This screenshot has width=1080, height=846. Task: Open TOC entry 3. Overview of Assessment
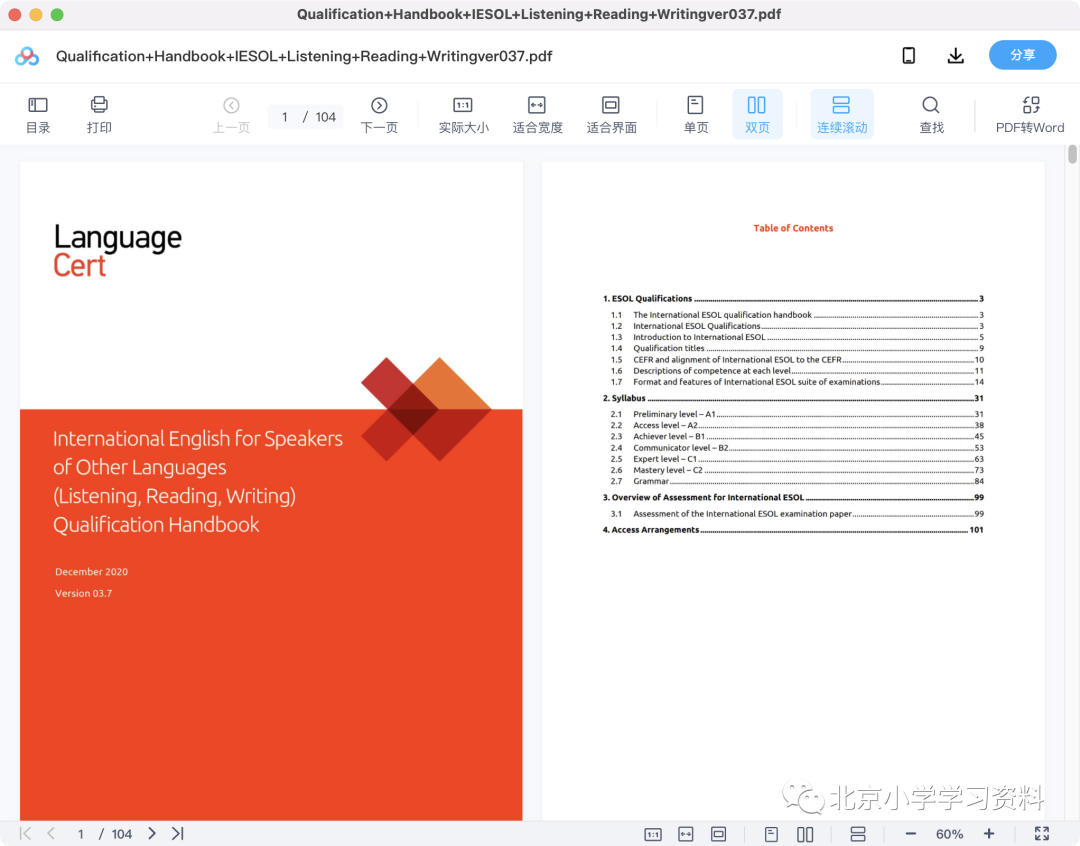793,497
